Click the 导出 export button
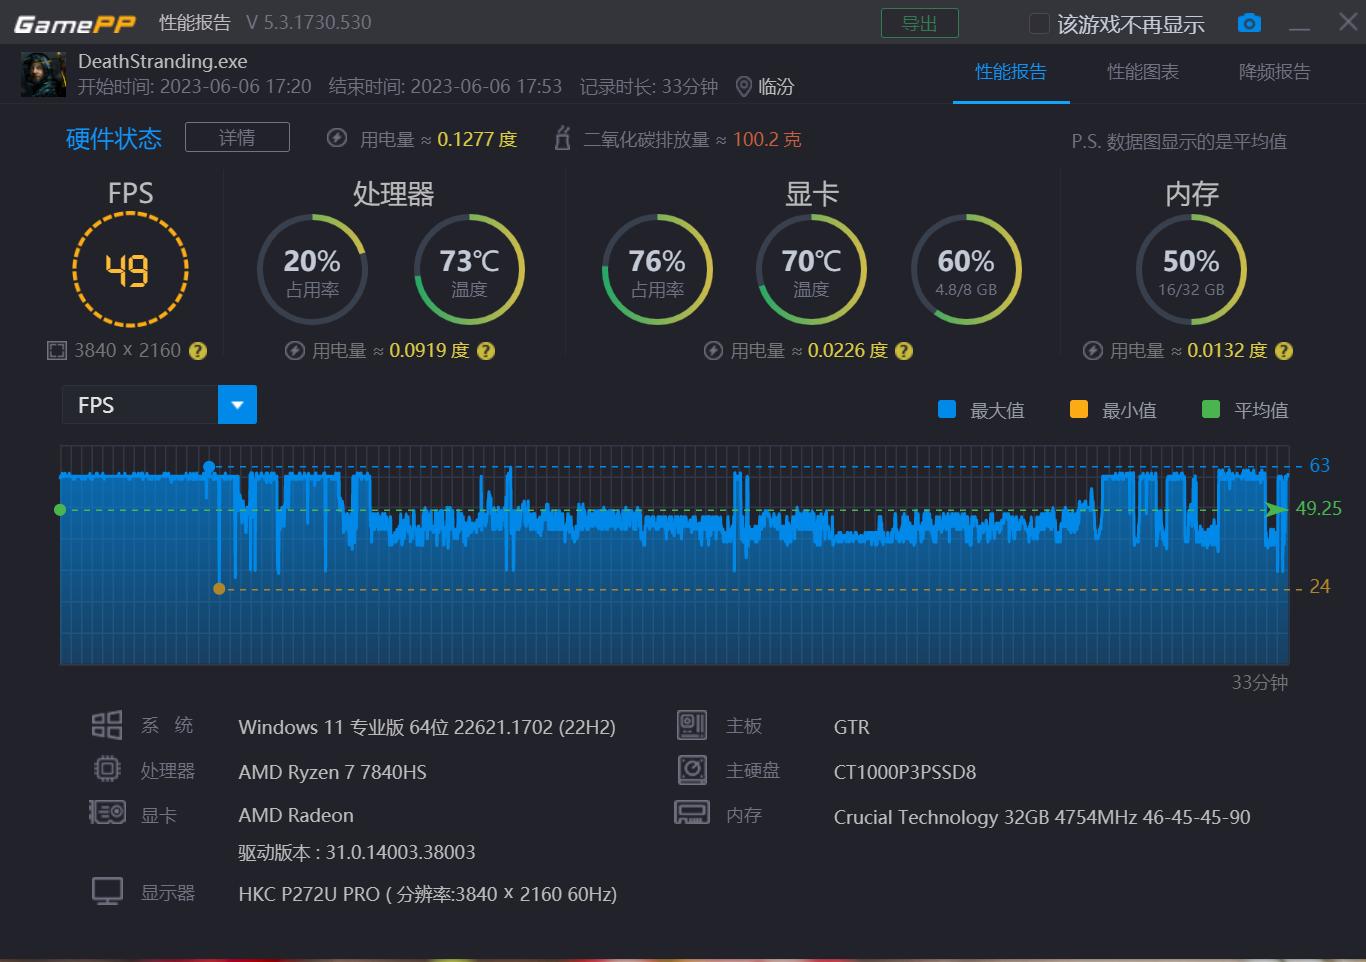Image resolution: width=1366 pixels, height=962 pixels. (919, 22)
